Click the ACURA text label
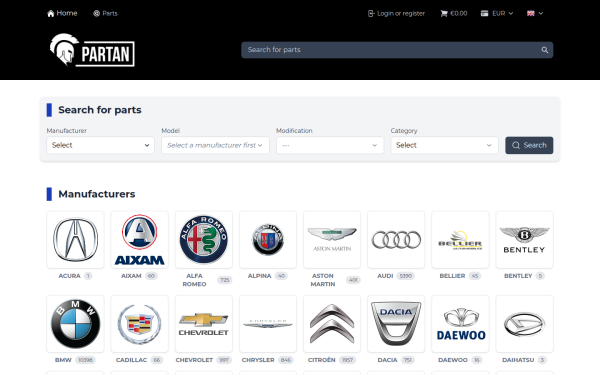Viewport: 600px width, 375px height. (x=69, y=276)
